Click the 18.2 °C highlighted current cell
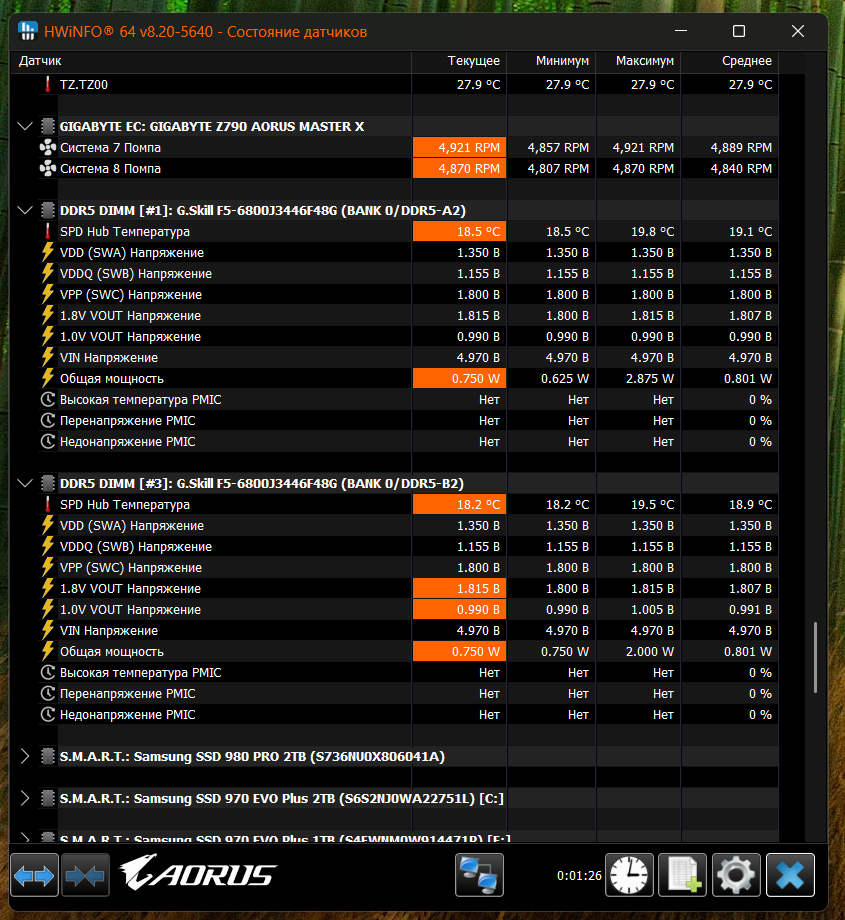 (459, 504)
